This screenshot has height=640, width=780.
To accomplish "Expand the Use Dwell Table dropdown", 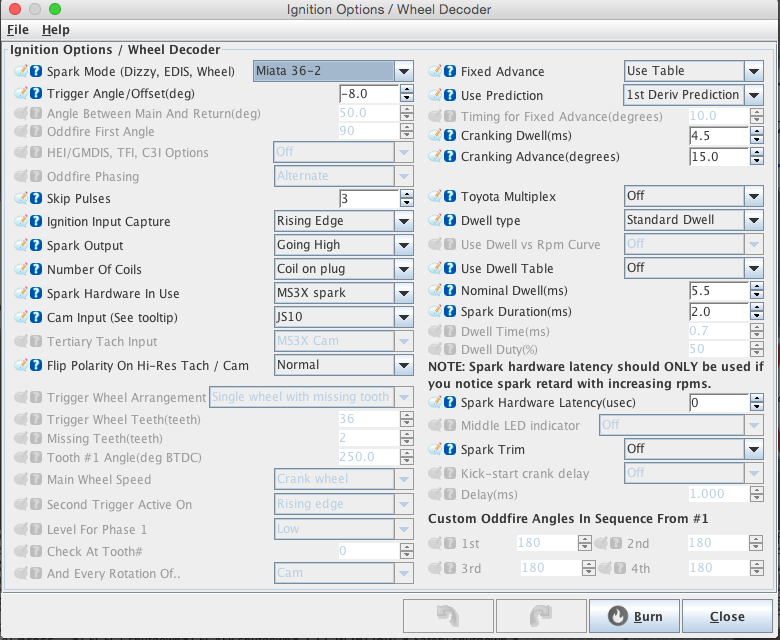I will 694,268.
